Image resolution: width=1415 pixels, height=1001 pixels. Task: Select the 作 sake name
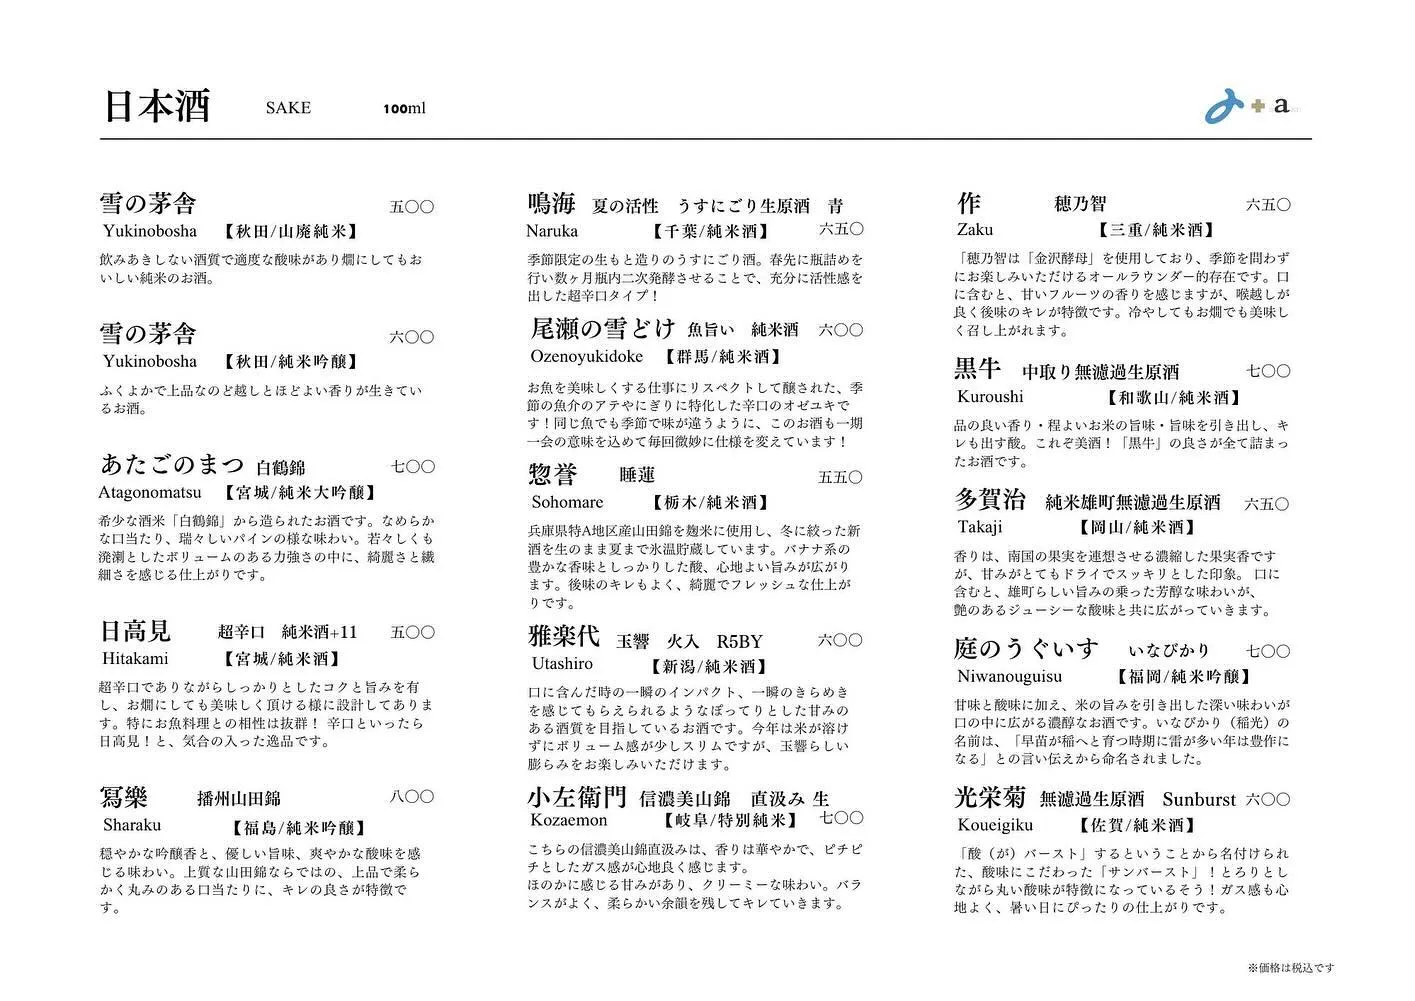pos(969,203)
